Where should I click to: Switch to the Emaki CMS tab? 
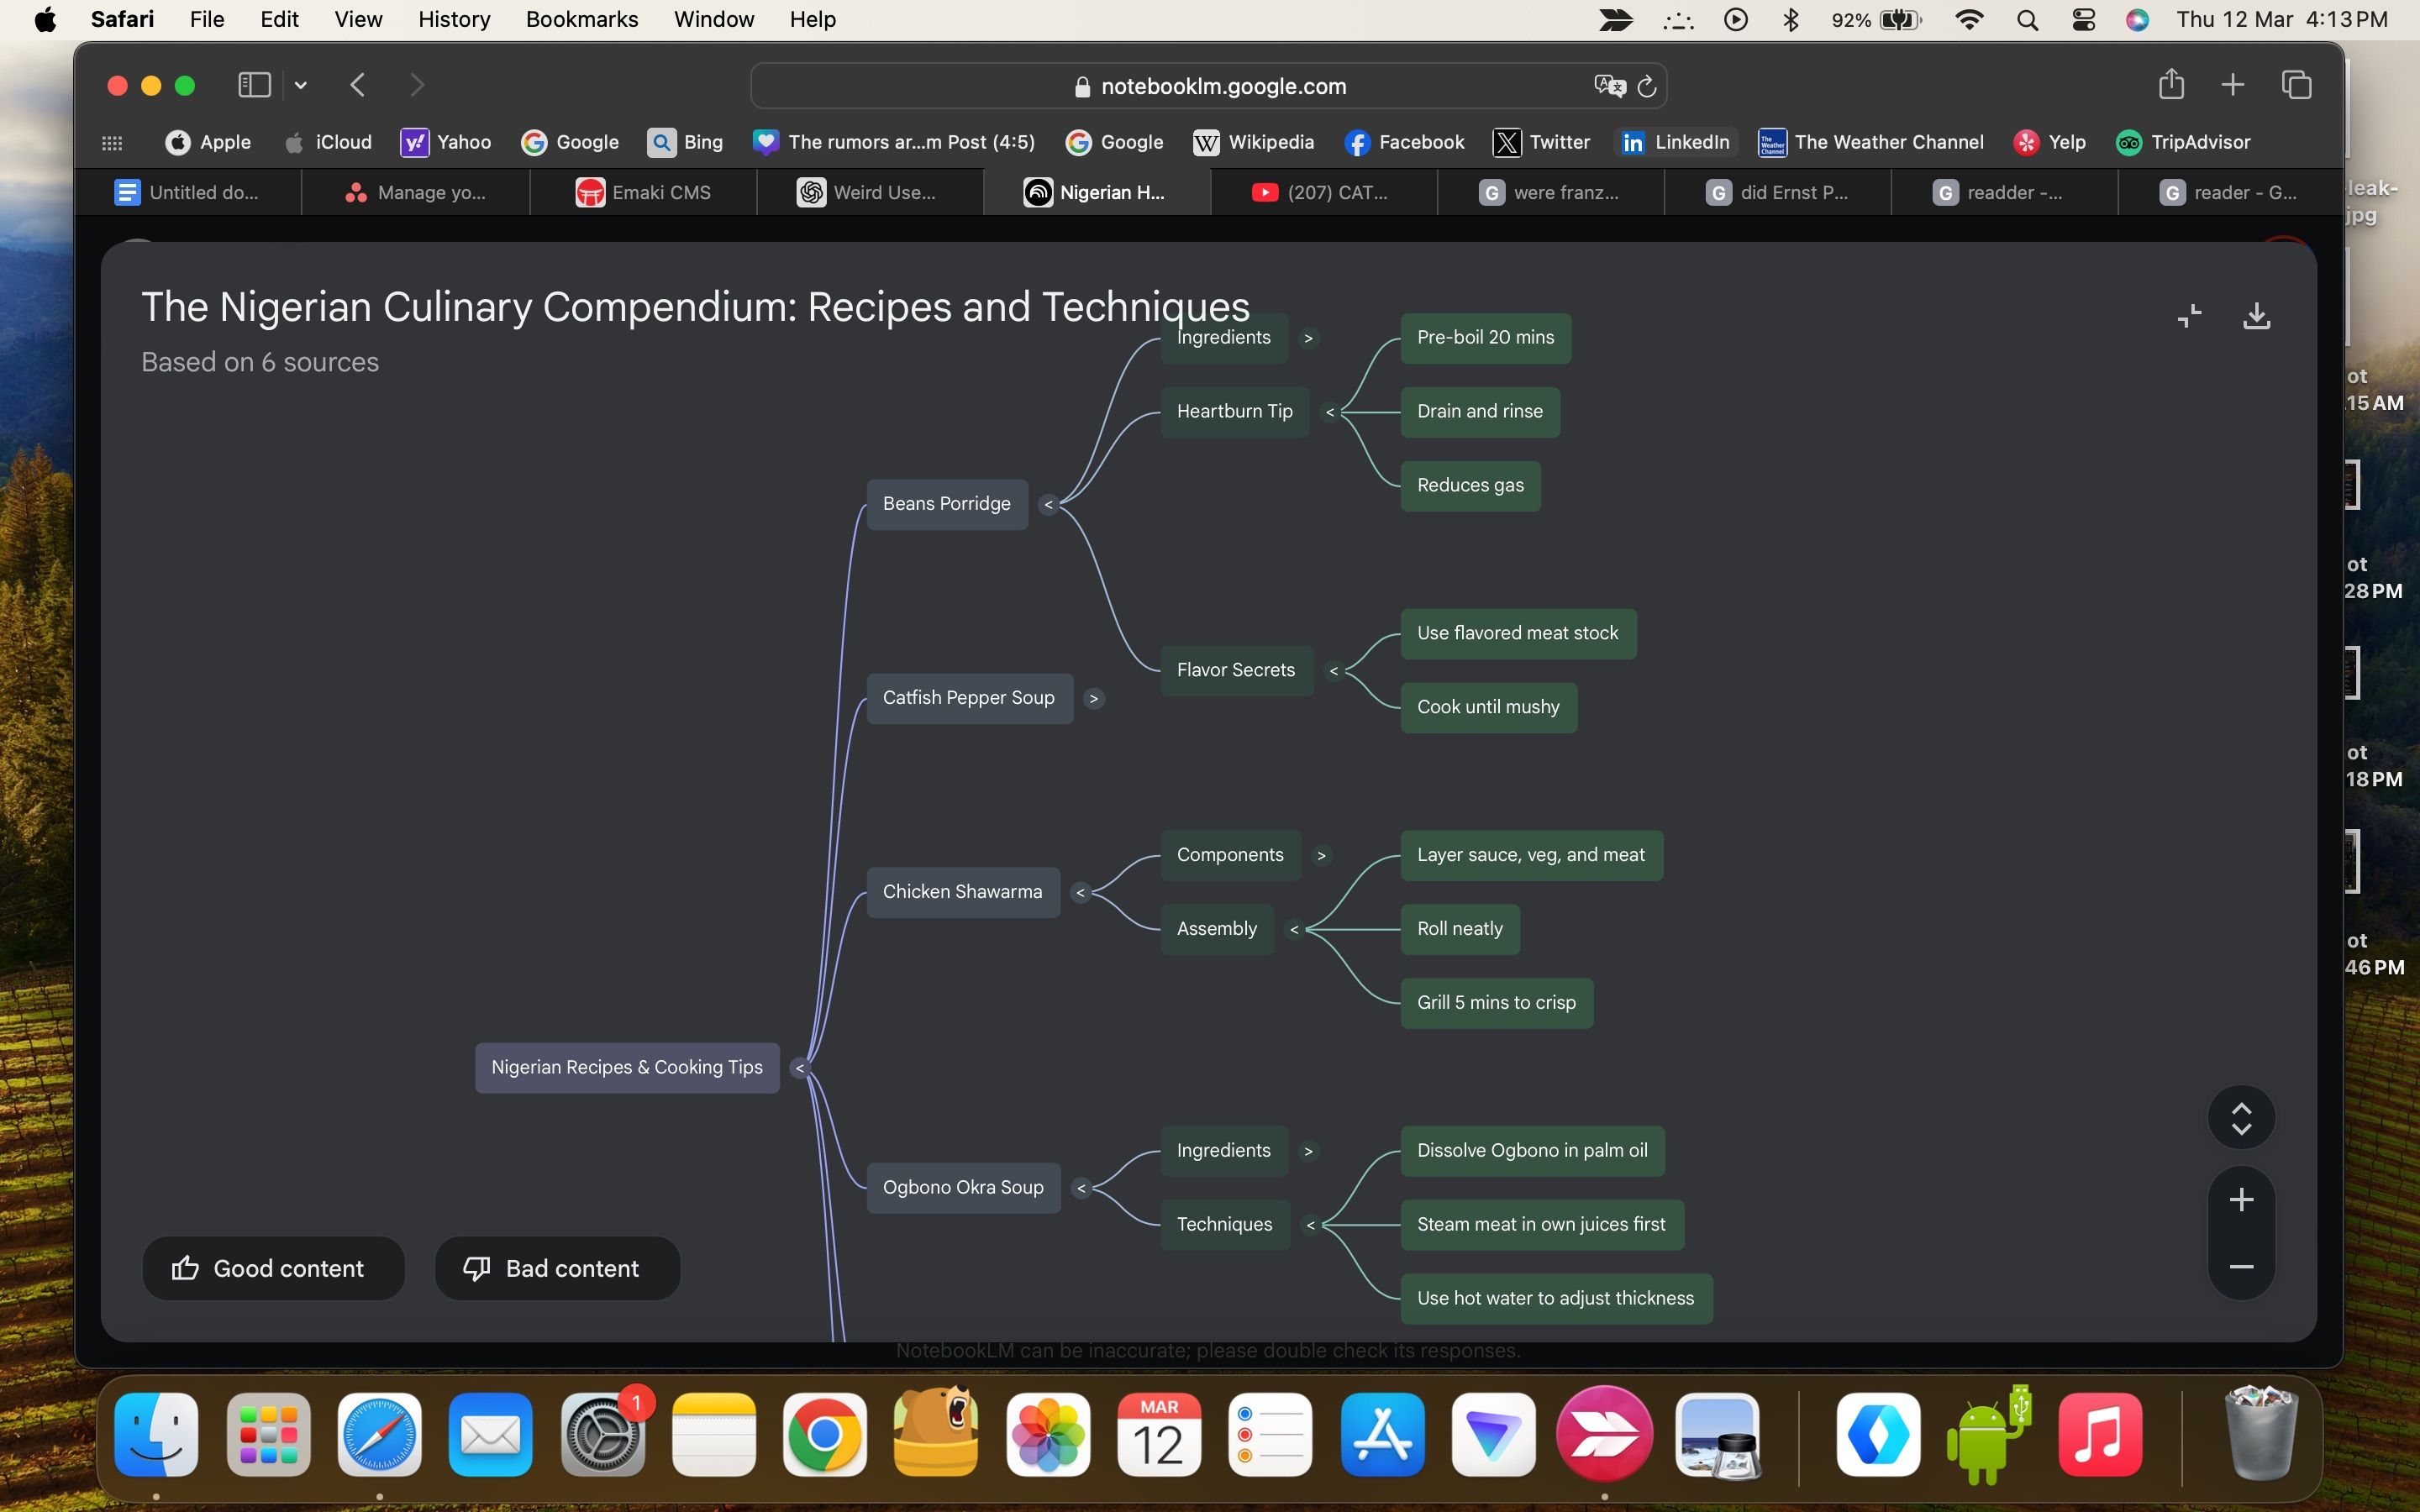(643, 192)
